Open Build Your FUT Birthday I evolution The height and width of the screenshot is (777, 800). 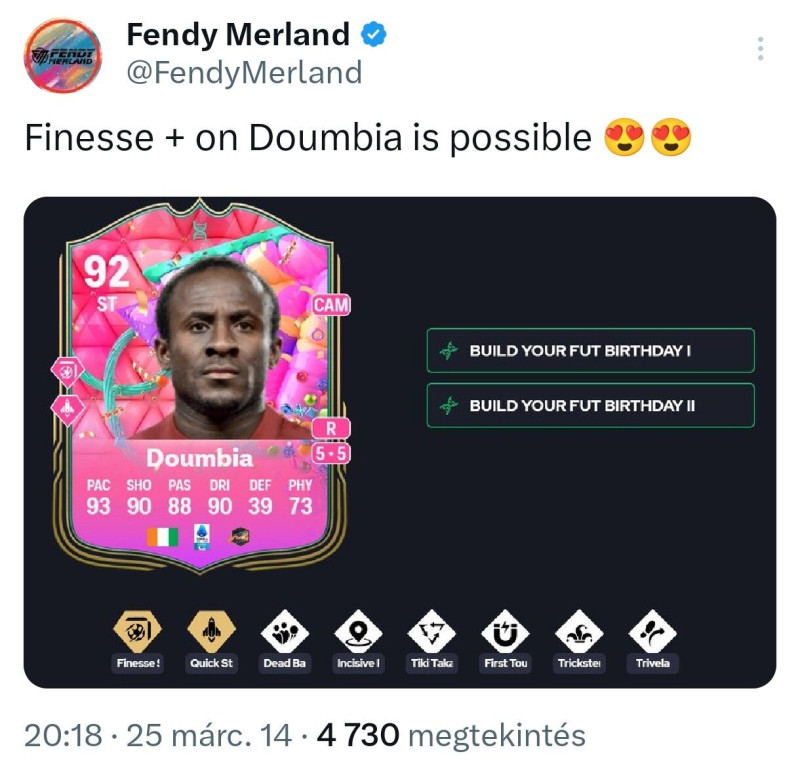click(x=590, y=350)
